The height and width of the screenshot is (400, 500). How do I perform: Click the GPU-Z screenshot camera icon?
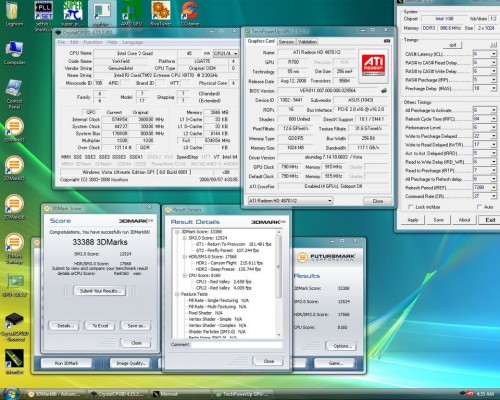[387, 41]
